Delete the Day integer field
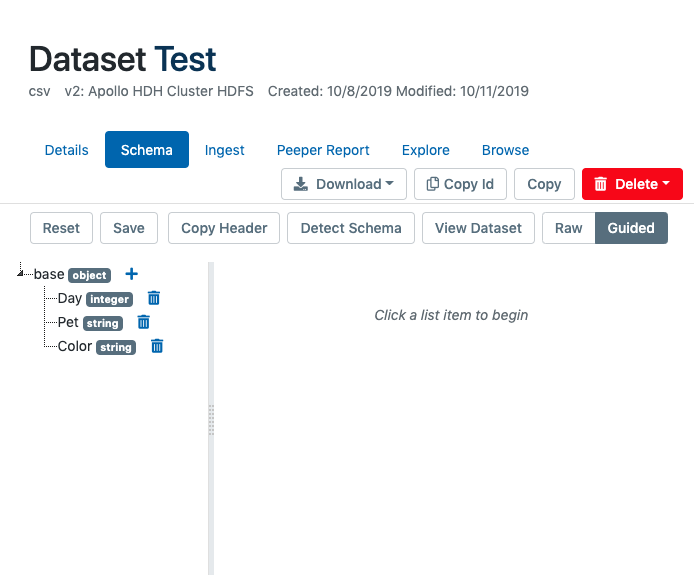Screen dimensions: 694x575 (x=154, y=298)
